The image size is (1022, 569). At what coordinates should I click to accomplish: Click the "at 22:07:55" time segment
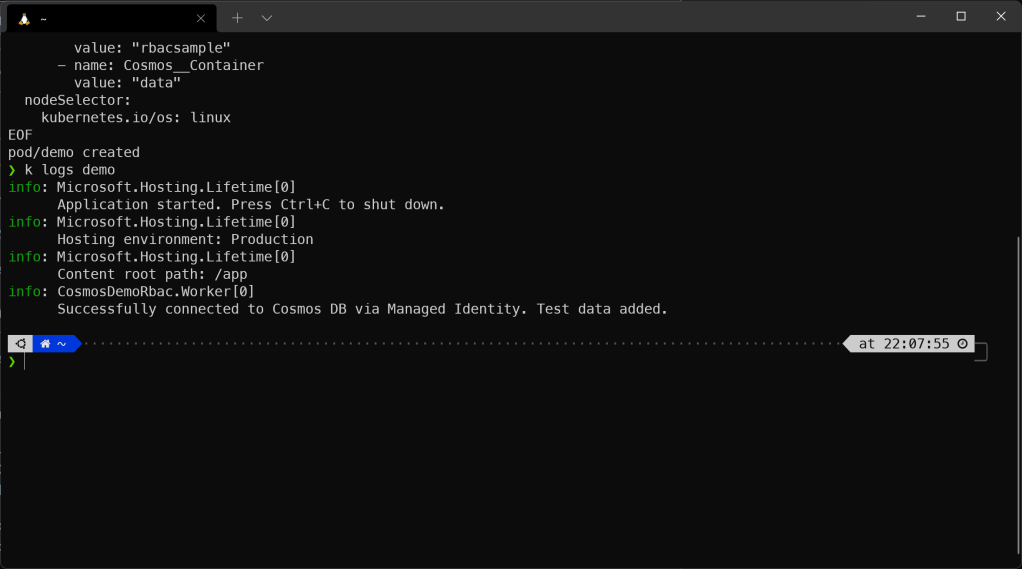[x=903, y=344]
